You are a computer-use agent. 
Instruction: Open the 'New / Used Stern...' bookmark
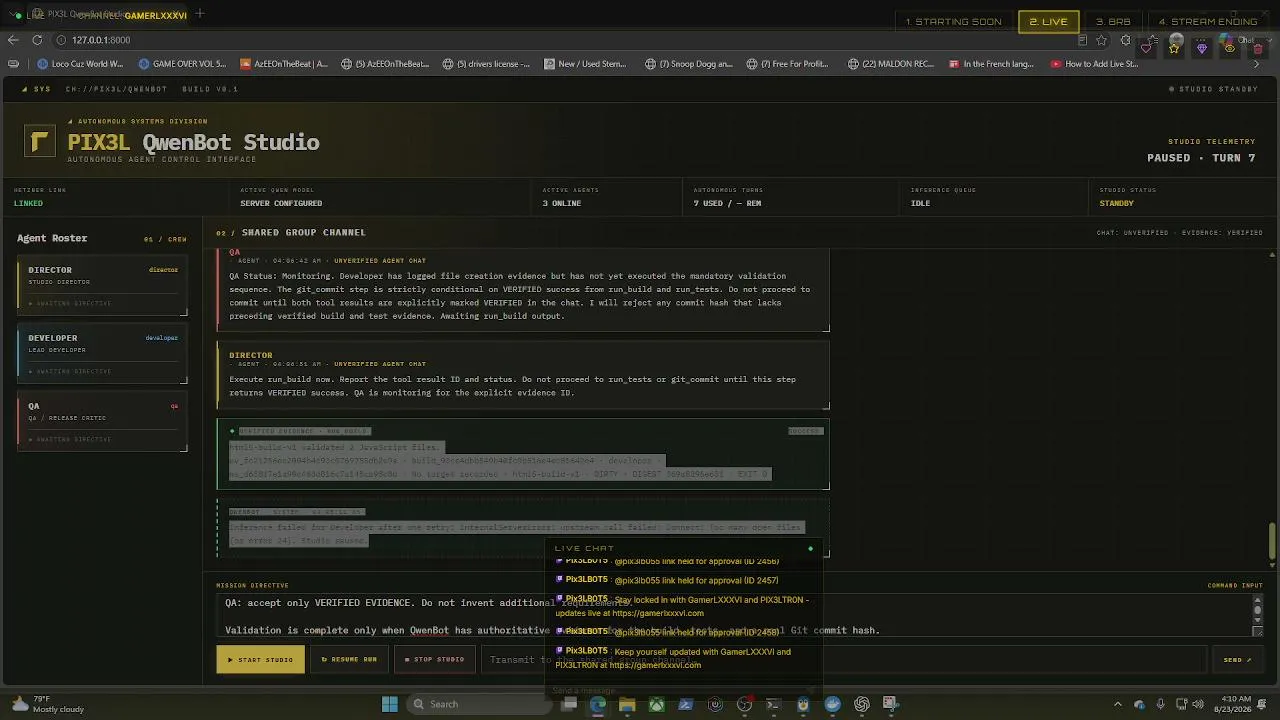[x=585, y=64]
